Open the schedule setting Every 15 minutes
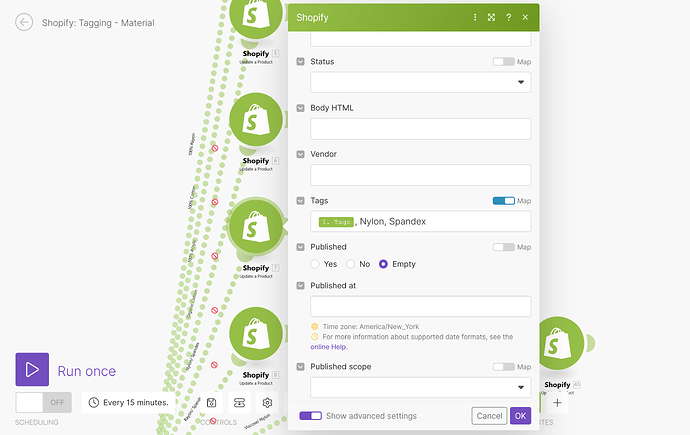 (x=128, y=402)
